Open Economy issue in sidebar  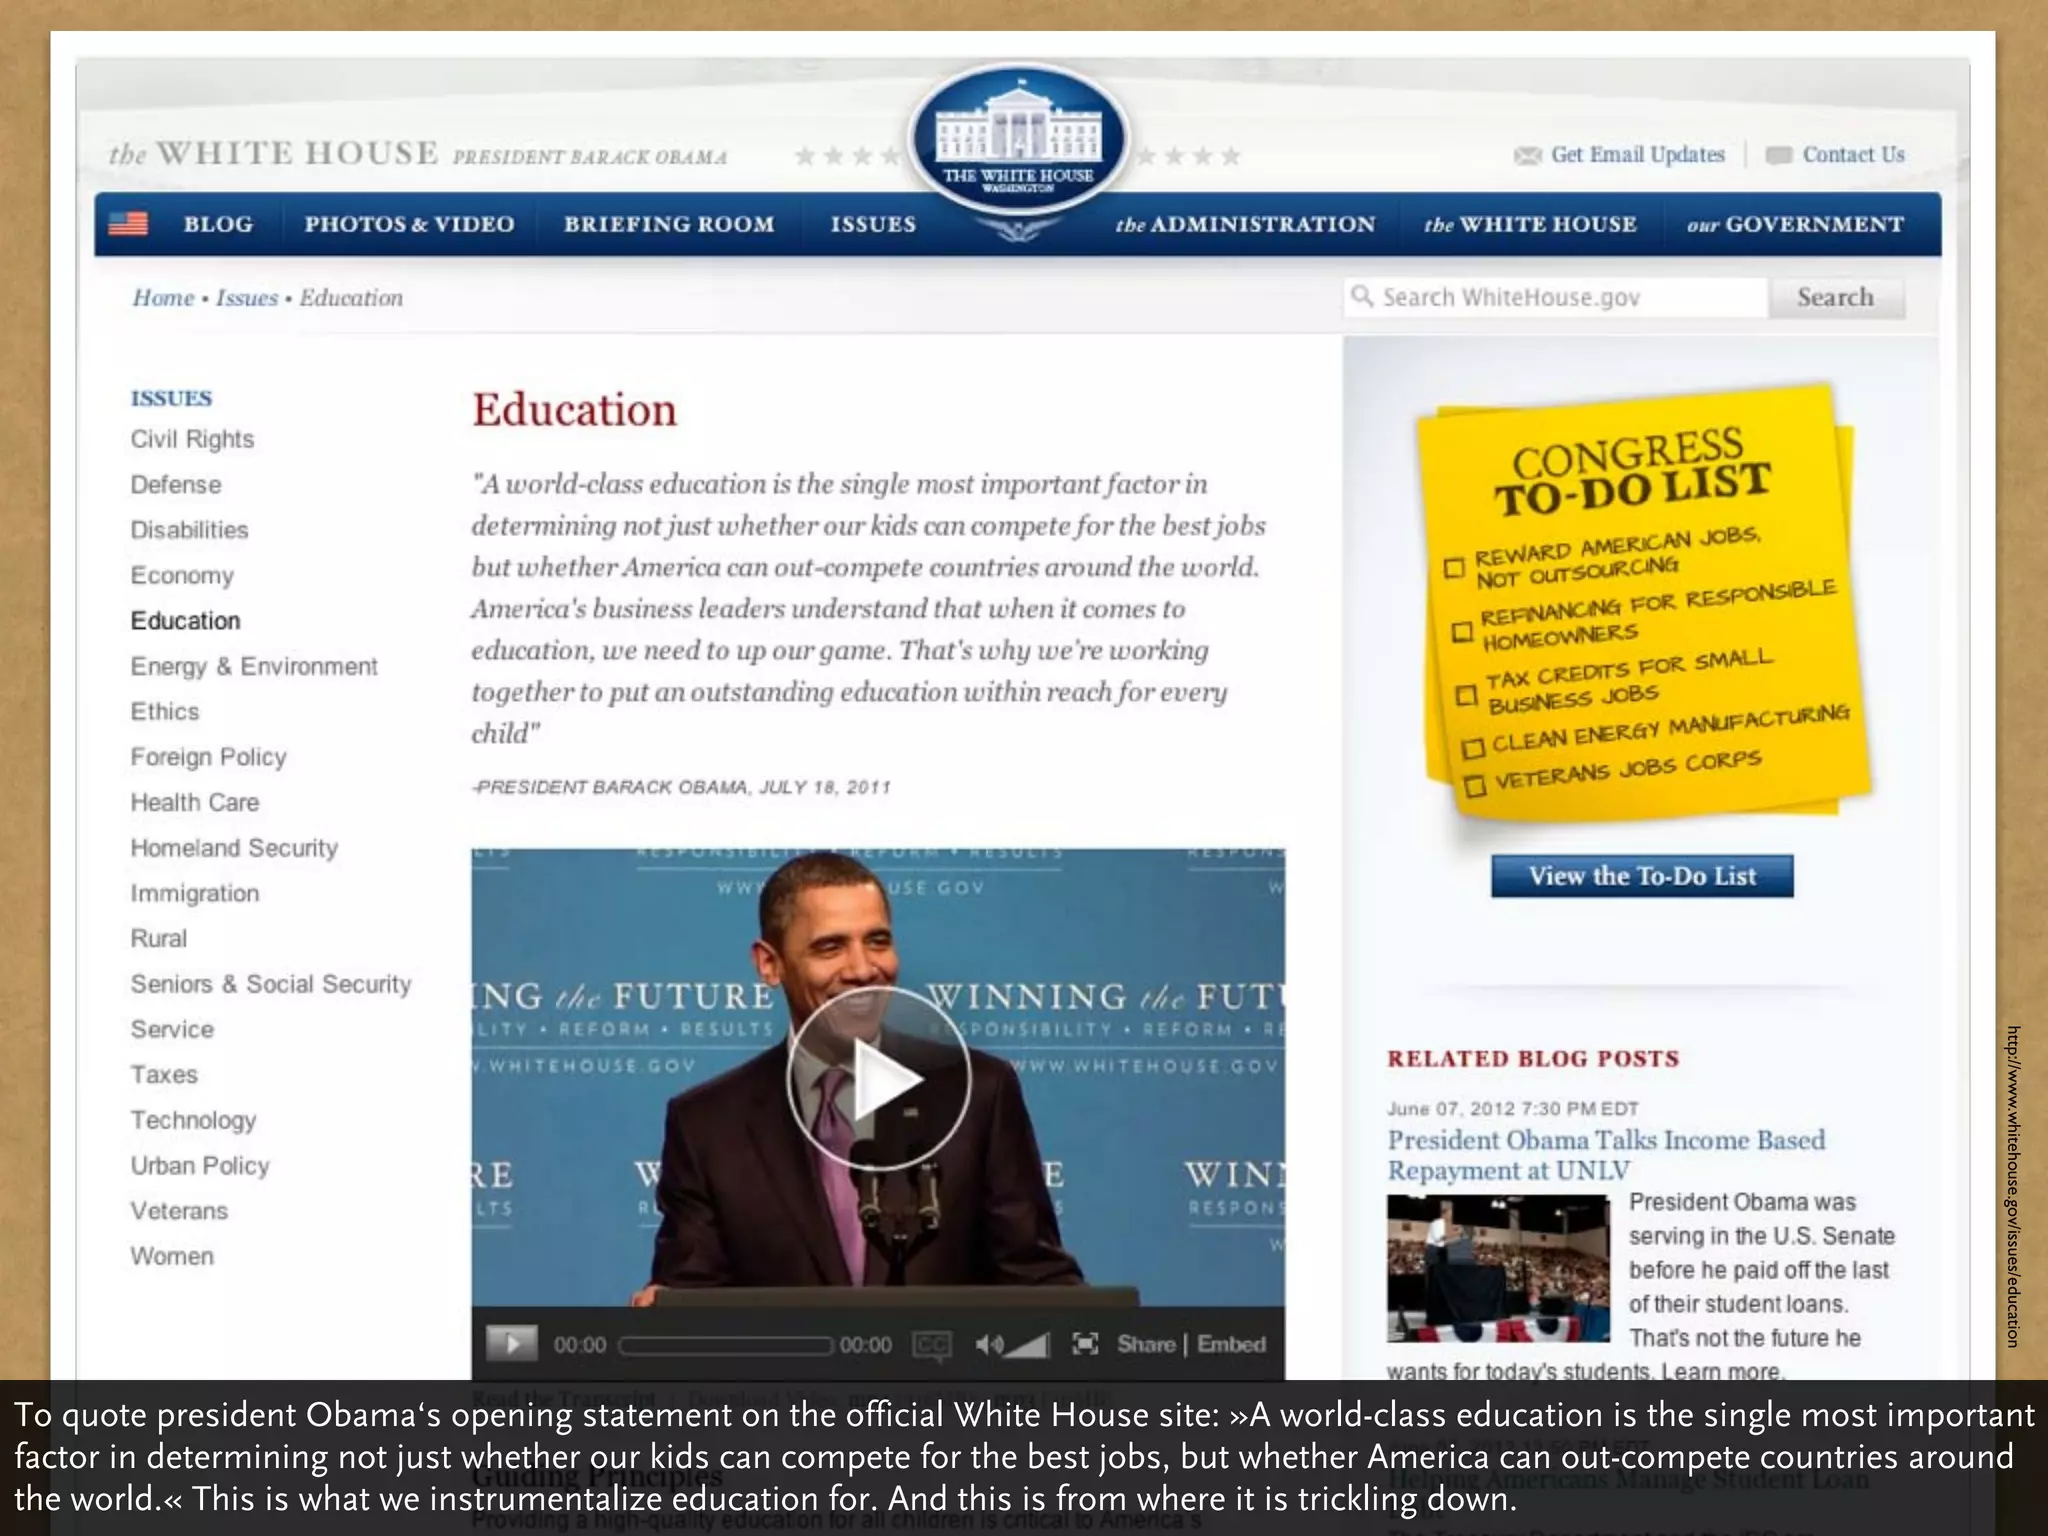(x=182, y=575)
